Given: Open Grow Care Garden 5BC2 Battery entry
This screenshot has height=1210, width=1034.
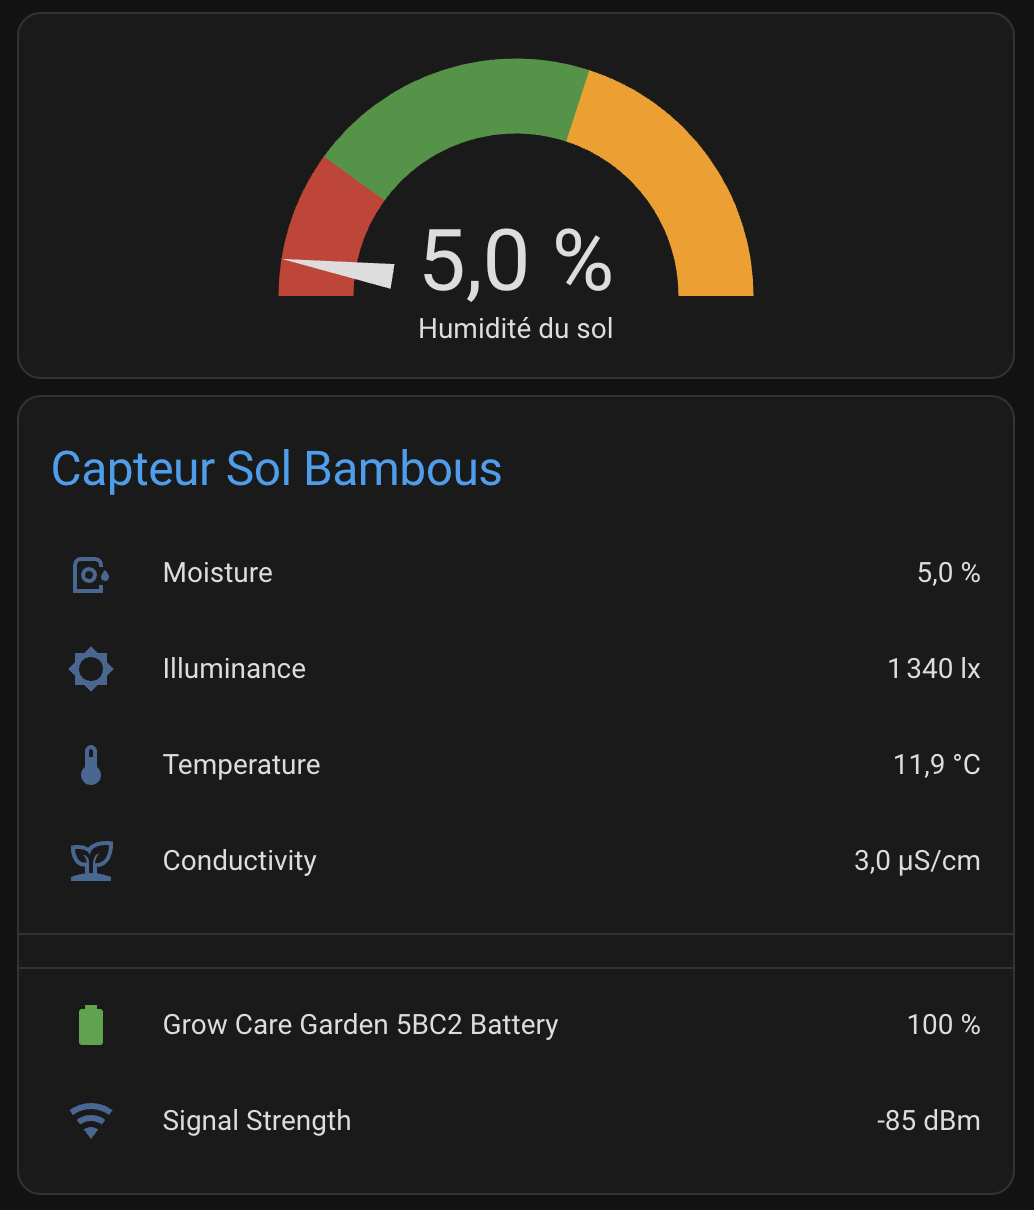Looking at the screenshot, I should tap(360, 1025).
